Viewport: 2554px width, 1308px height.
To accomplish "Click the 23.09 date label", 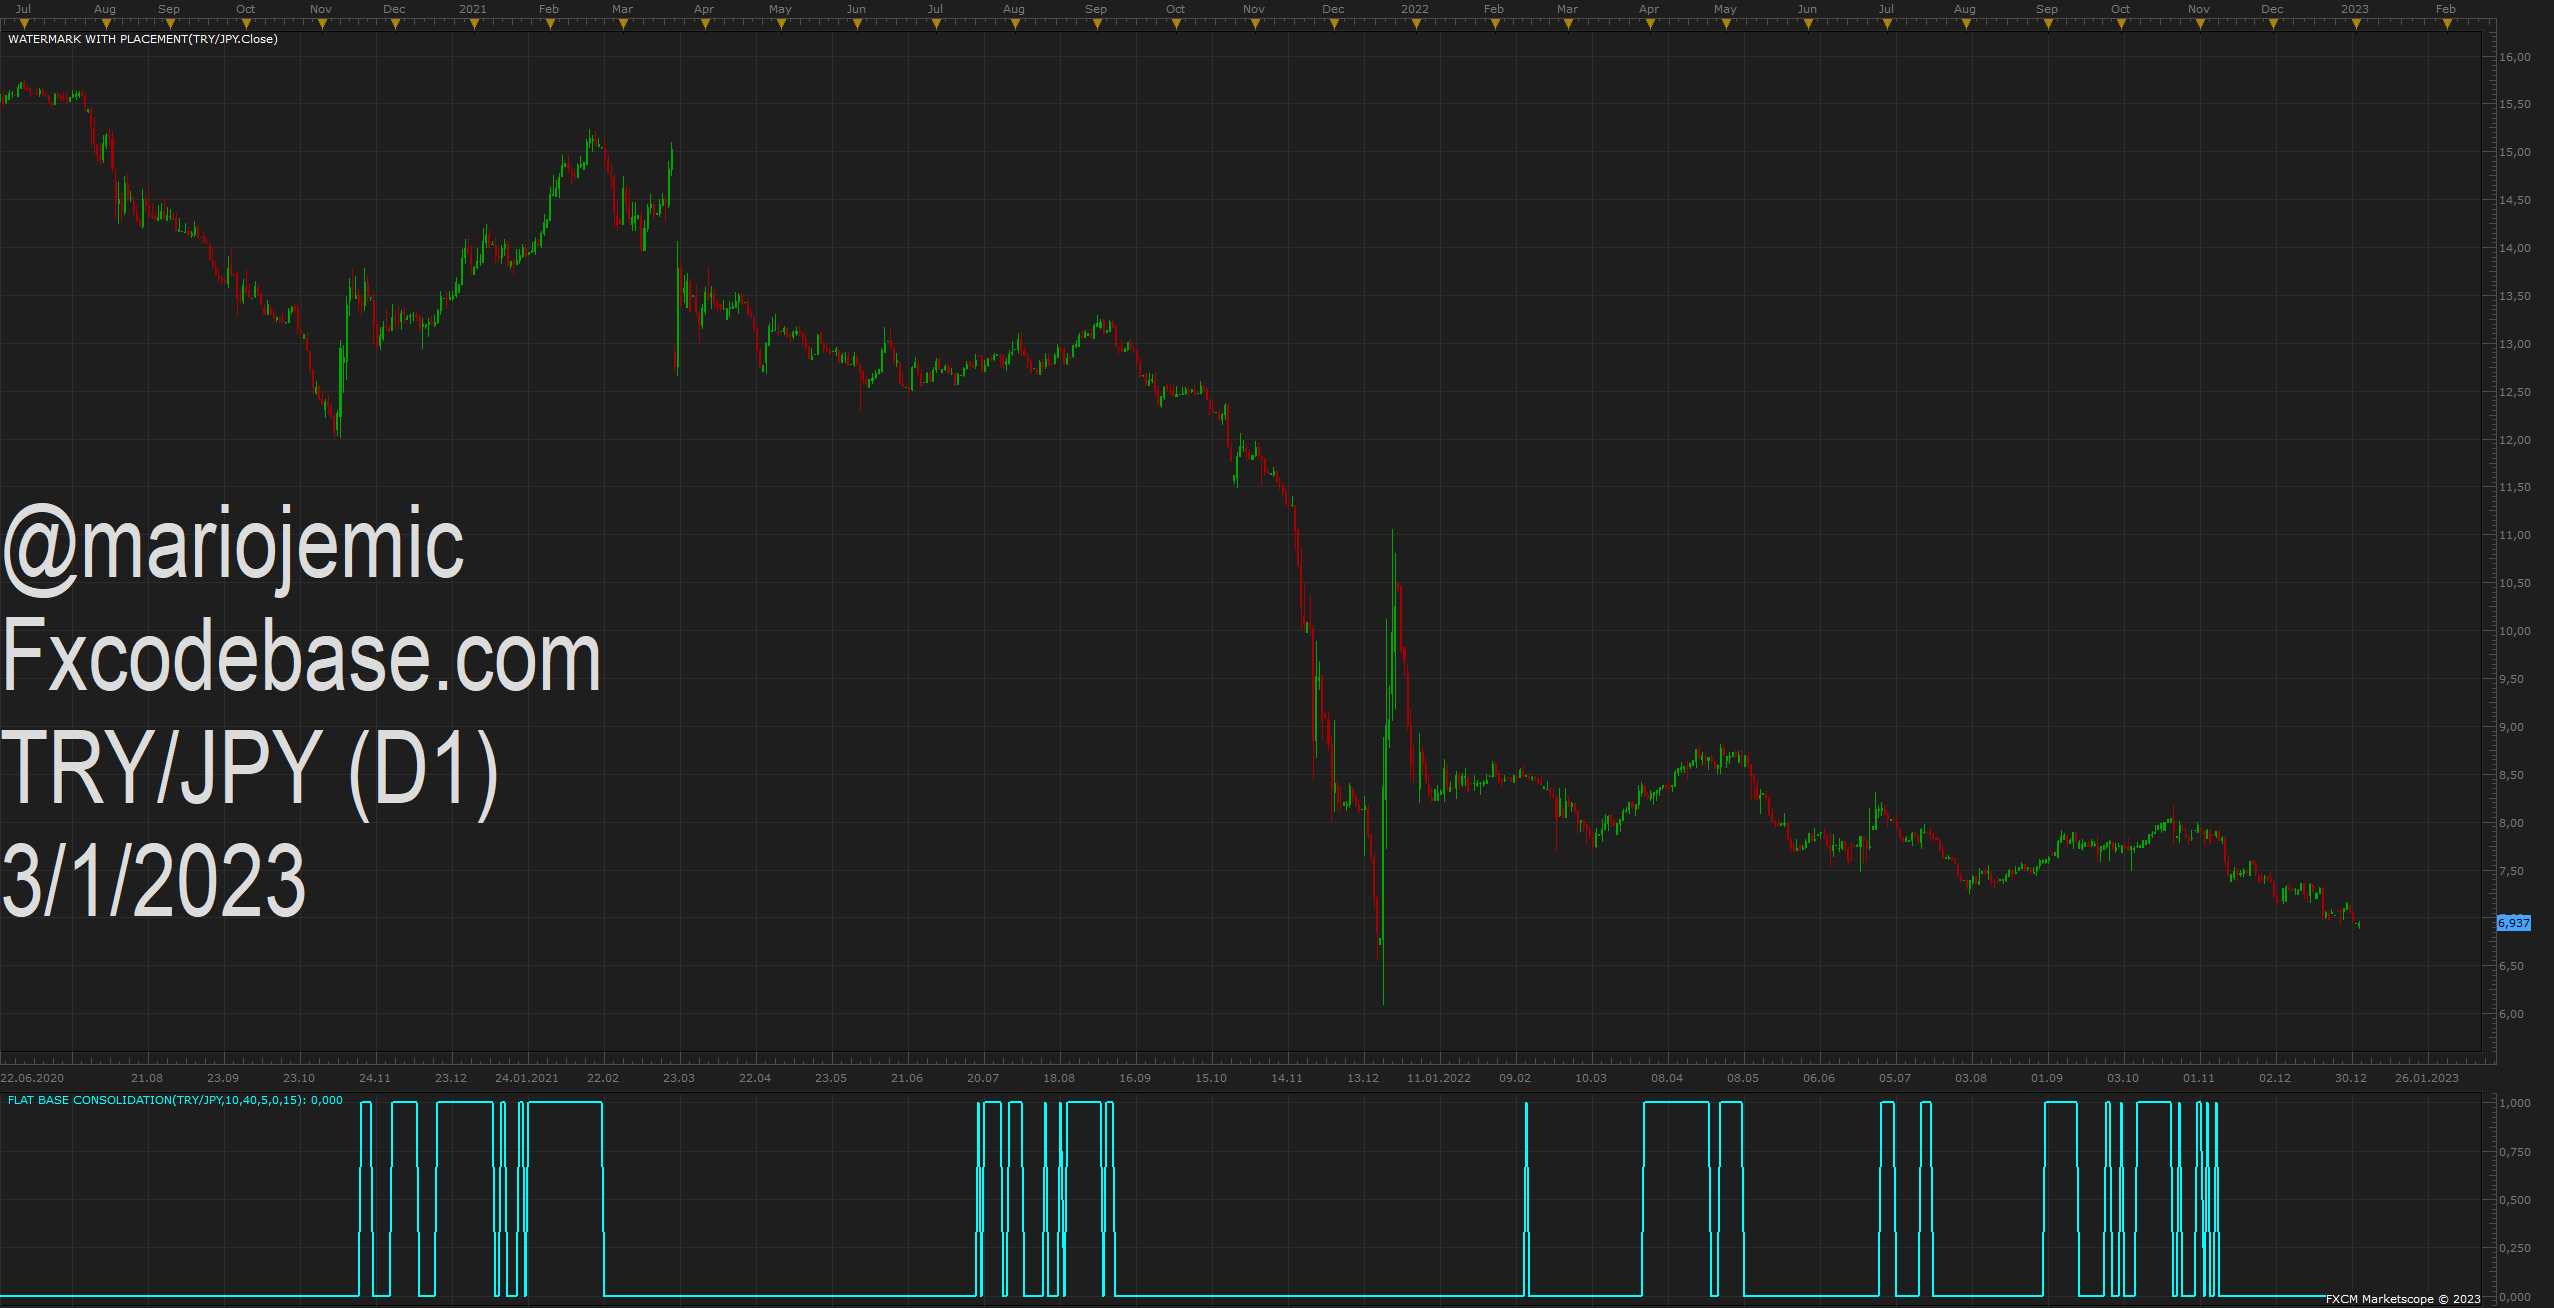I will 223,1078.
